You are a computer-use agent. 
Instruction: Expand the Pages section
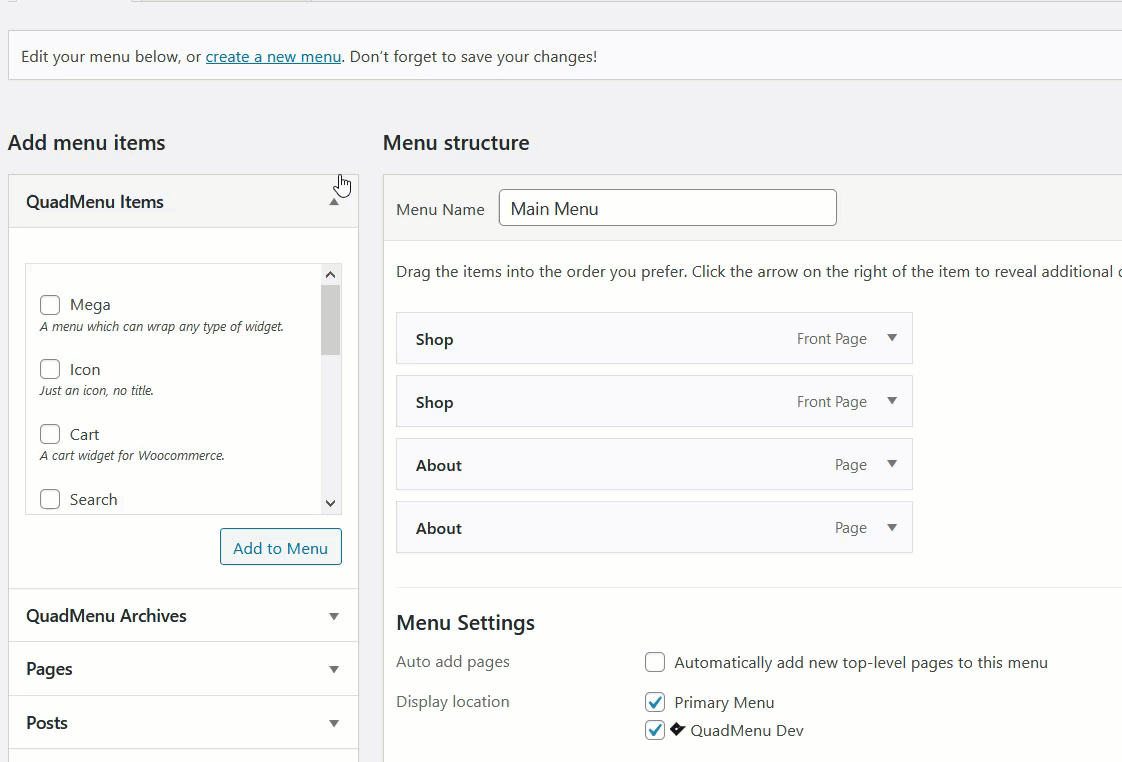(333, 670)
